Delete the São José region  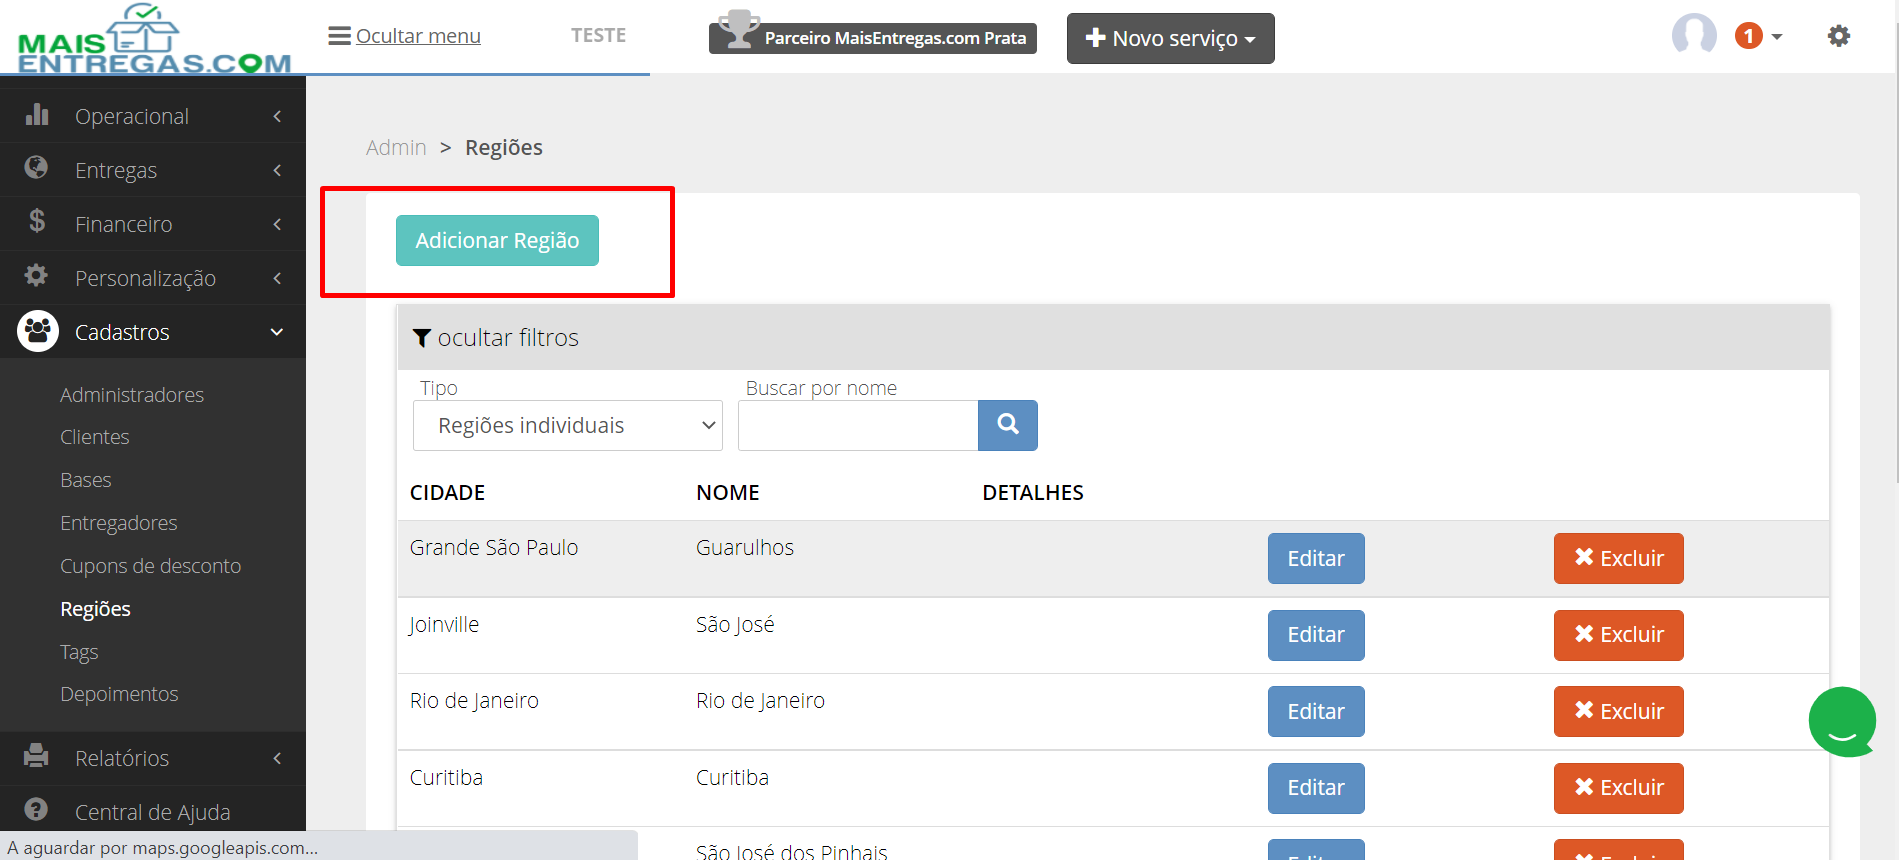point(1619,635)
